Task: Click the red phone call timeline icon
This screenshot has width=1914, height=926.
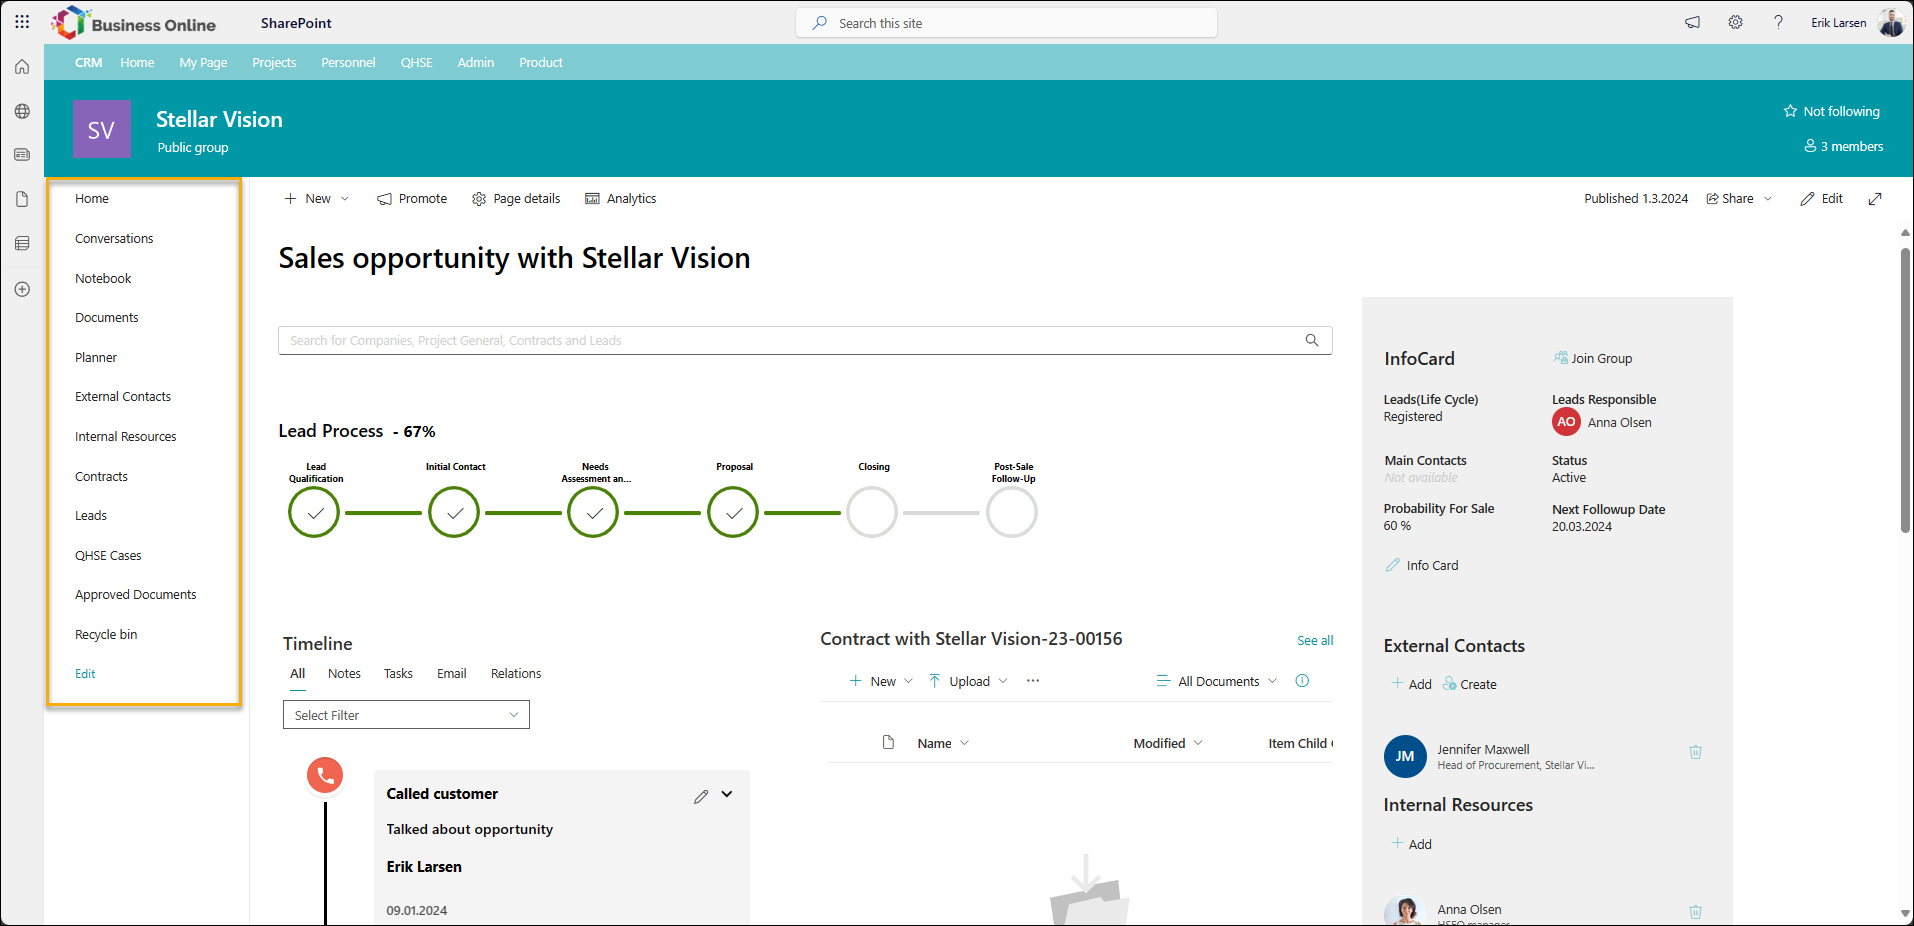Action: click(325, 775)
